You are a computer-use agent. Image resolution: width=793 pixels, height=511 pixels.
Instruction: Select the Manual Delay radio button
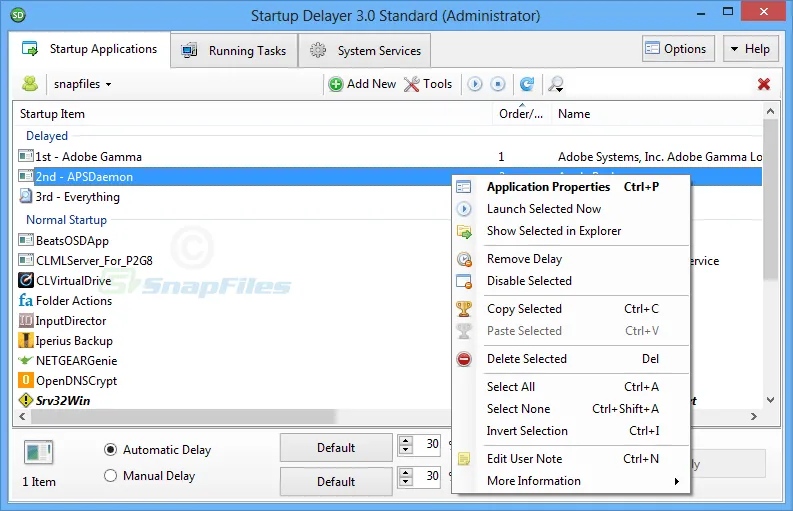[x=111, y=476]
